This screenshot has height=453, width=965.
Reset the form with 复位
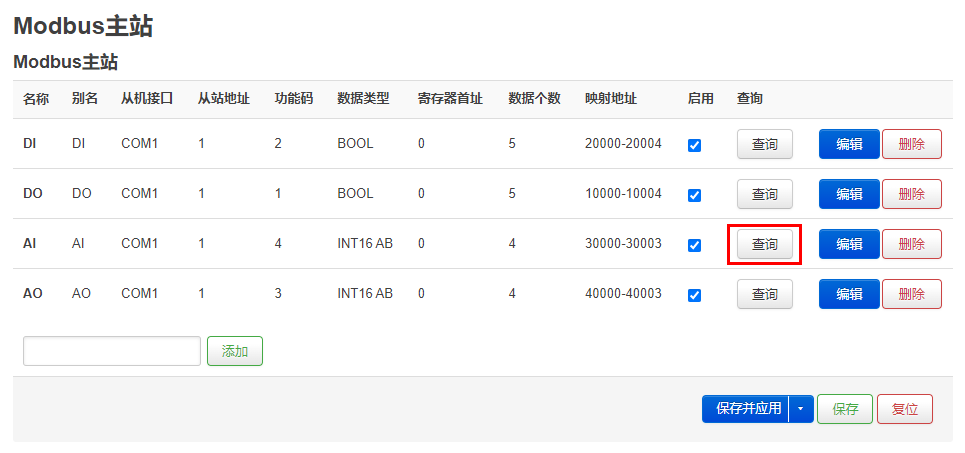tap(905, 409)
